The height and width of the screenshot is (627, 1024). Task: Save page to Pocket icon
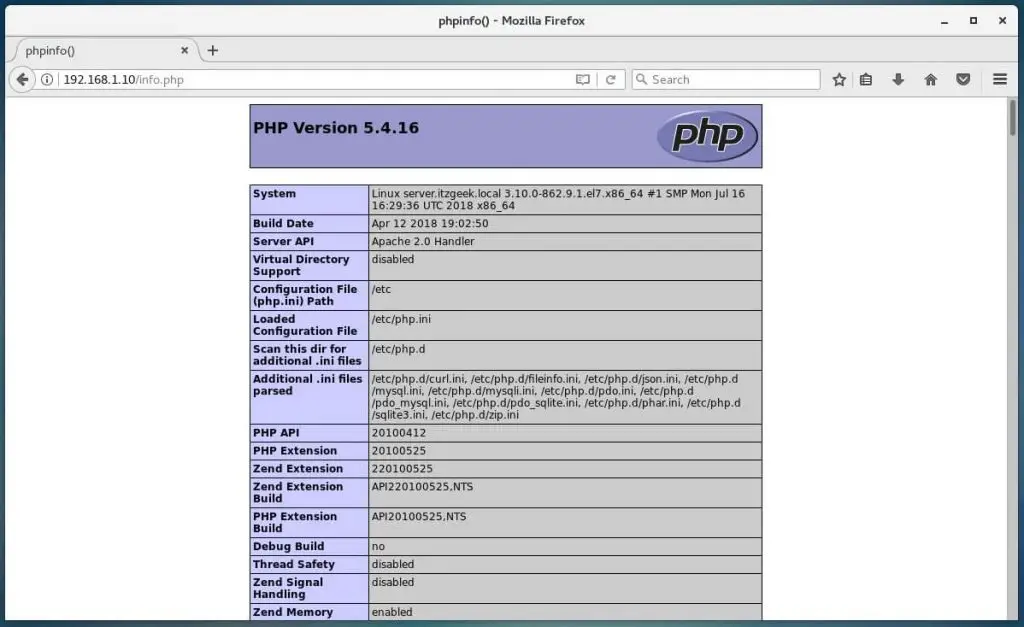click(963, 80)
